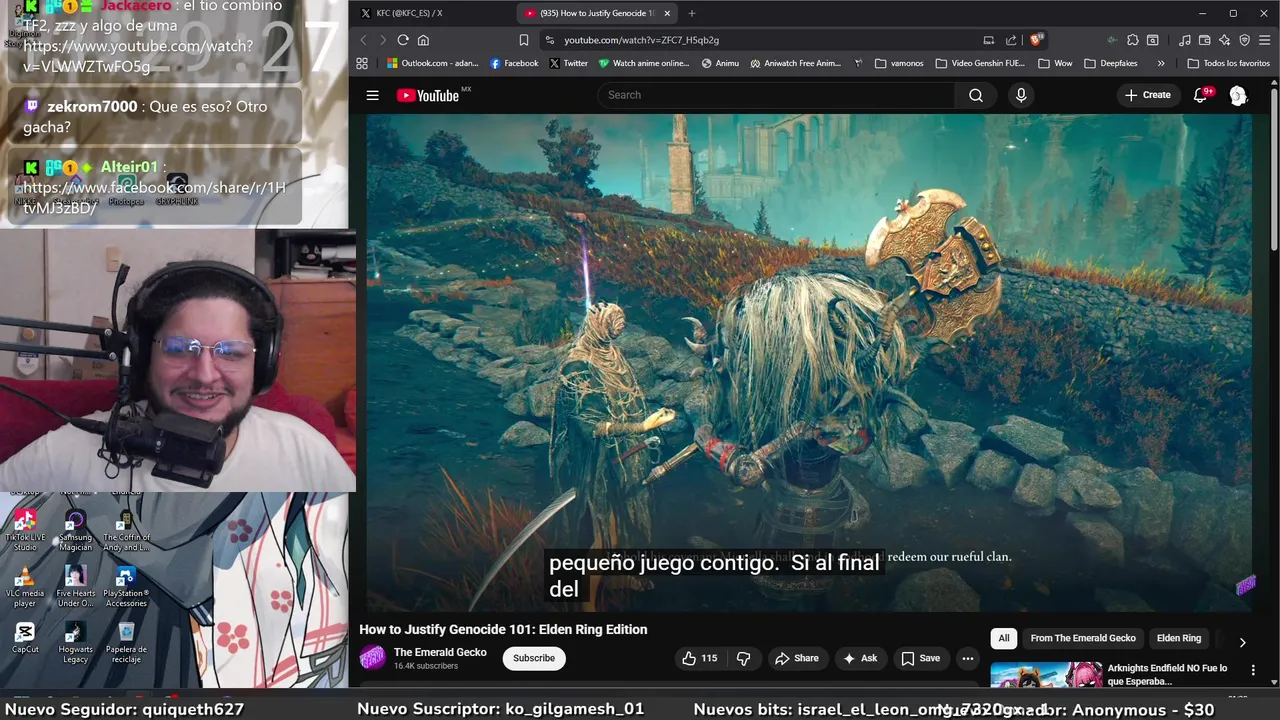
Task: Select the VLC media player desktop icon
Action: pos(25,586)
